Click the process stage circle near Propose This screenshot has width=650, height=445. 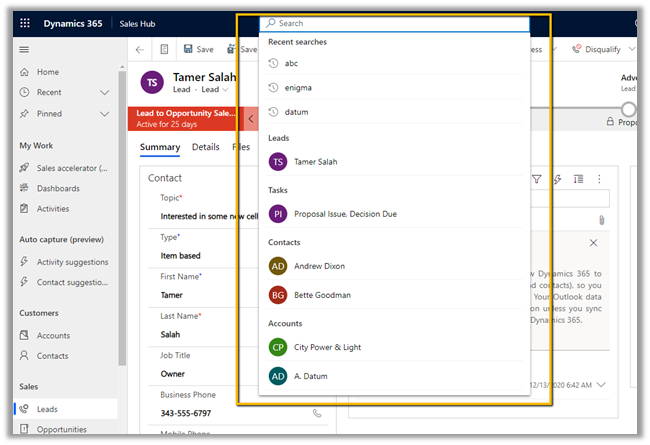point(628,109)
